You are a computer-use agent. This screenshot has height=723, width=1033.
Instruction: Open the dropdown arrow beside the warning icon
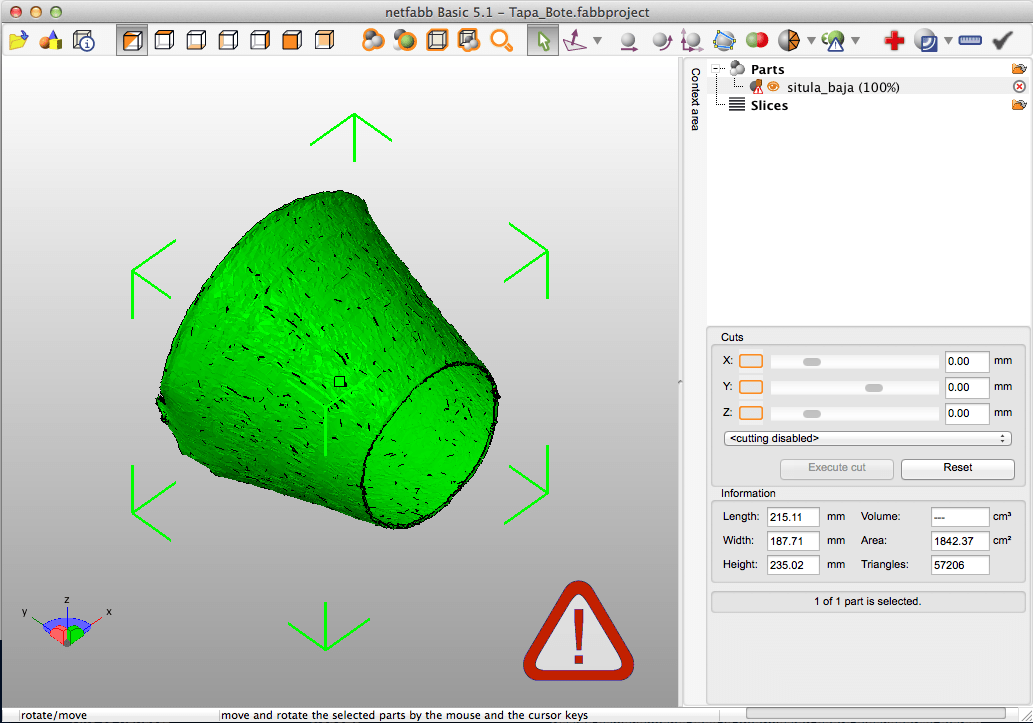(857, 41)
